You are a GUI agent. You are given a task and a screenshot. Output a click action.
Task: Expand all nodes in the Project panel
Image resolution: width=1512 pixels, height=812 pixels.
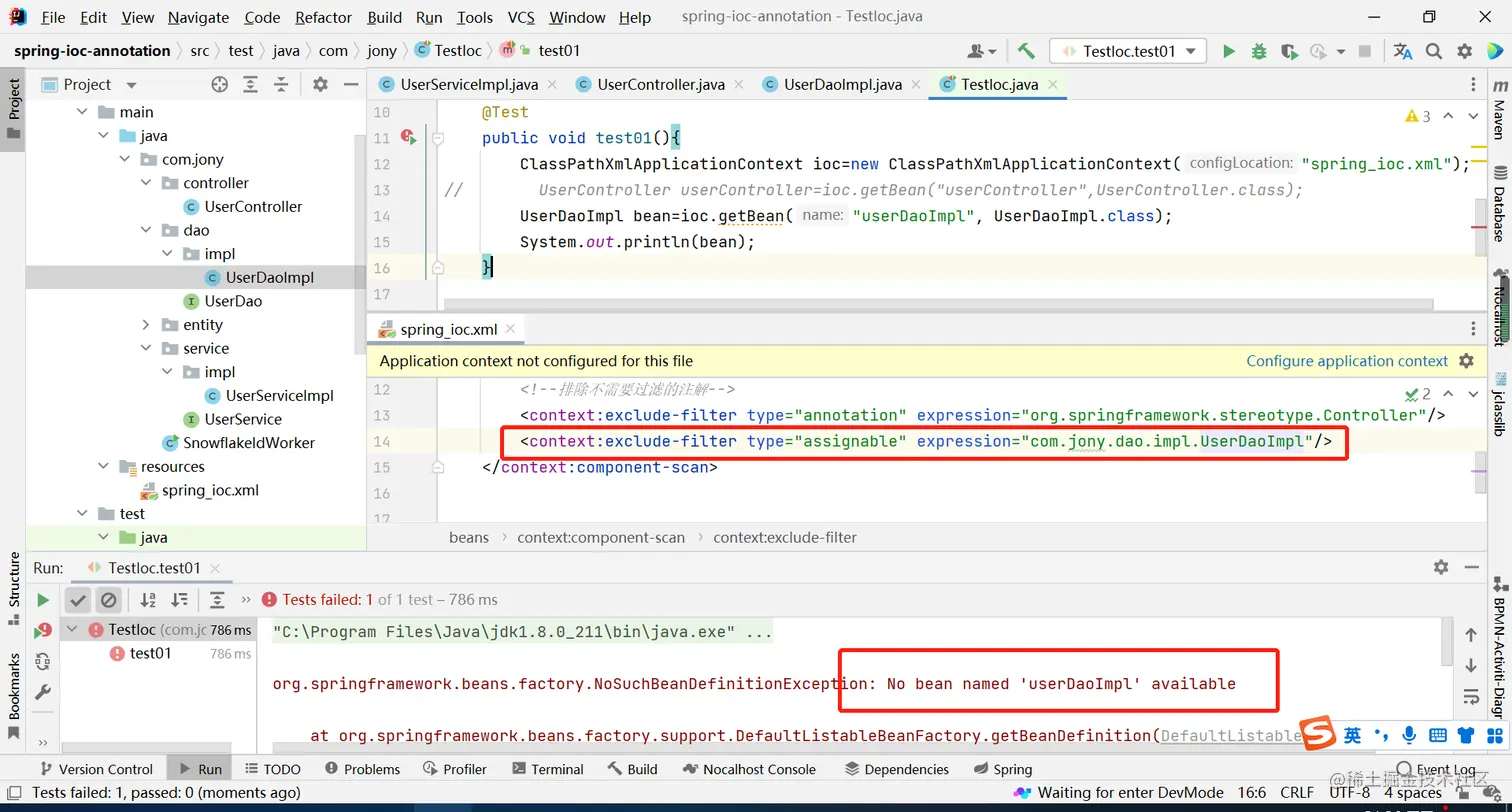[x=251, y=85]
